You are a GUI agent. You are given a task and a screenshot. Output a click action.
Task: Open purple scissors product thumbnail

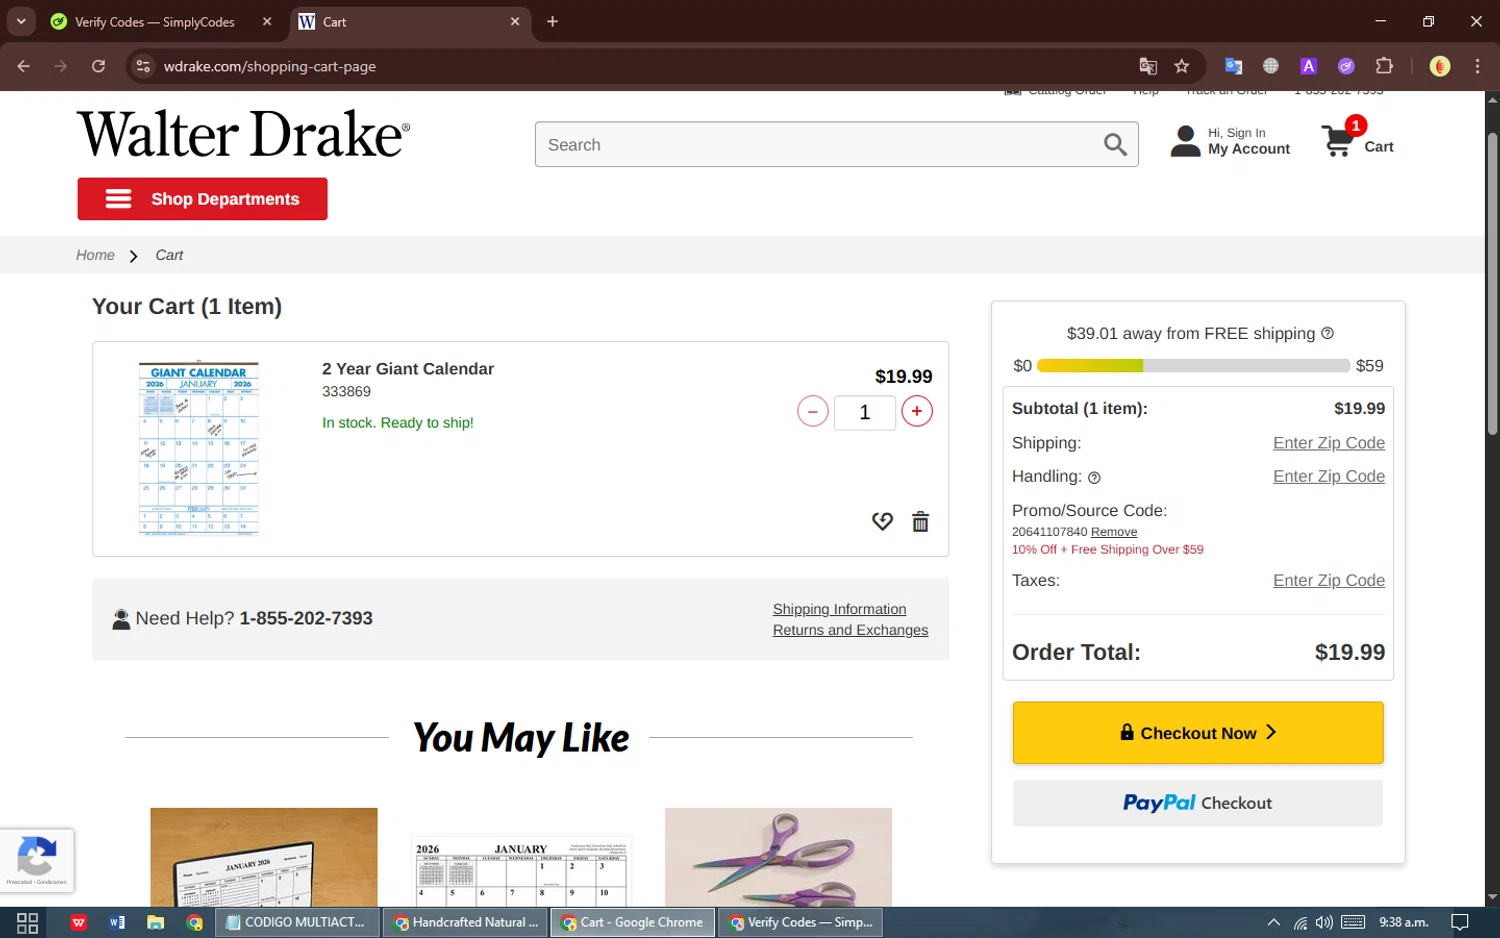pos(778,857)
